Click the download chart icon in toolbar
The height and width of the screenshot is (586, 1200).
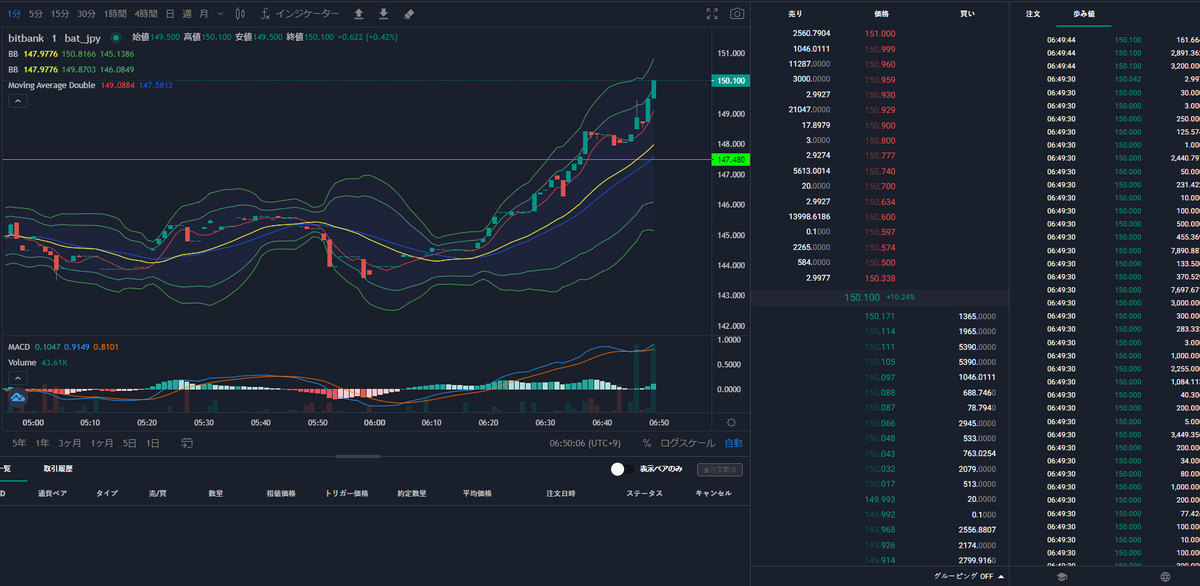pos(383,14)
